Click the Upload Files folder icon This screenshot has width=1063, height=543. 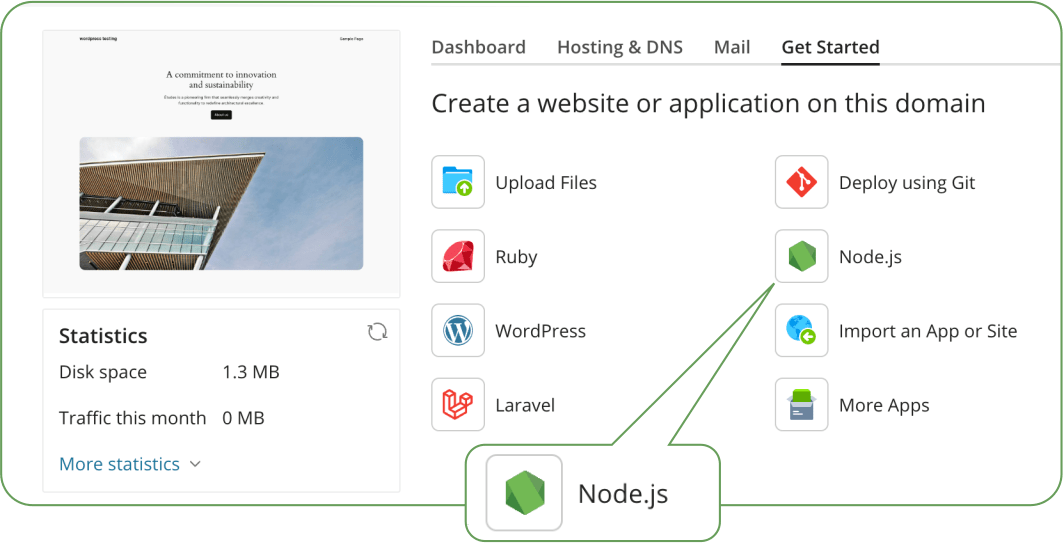(x=458, y=182)
